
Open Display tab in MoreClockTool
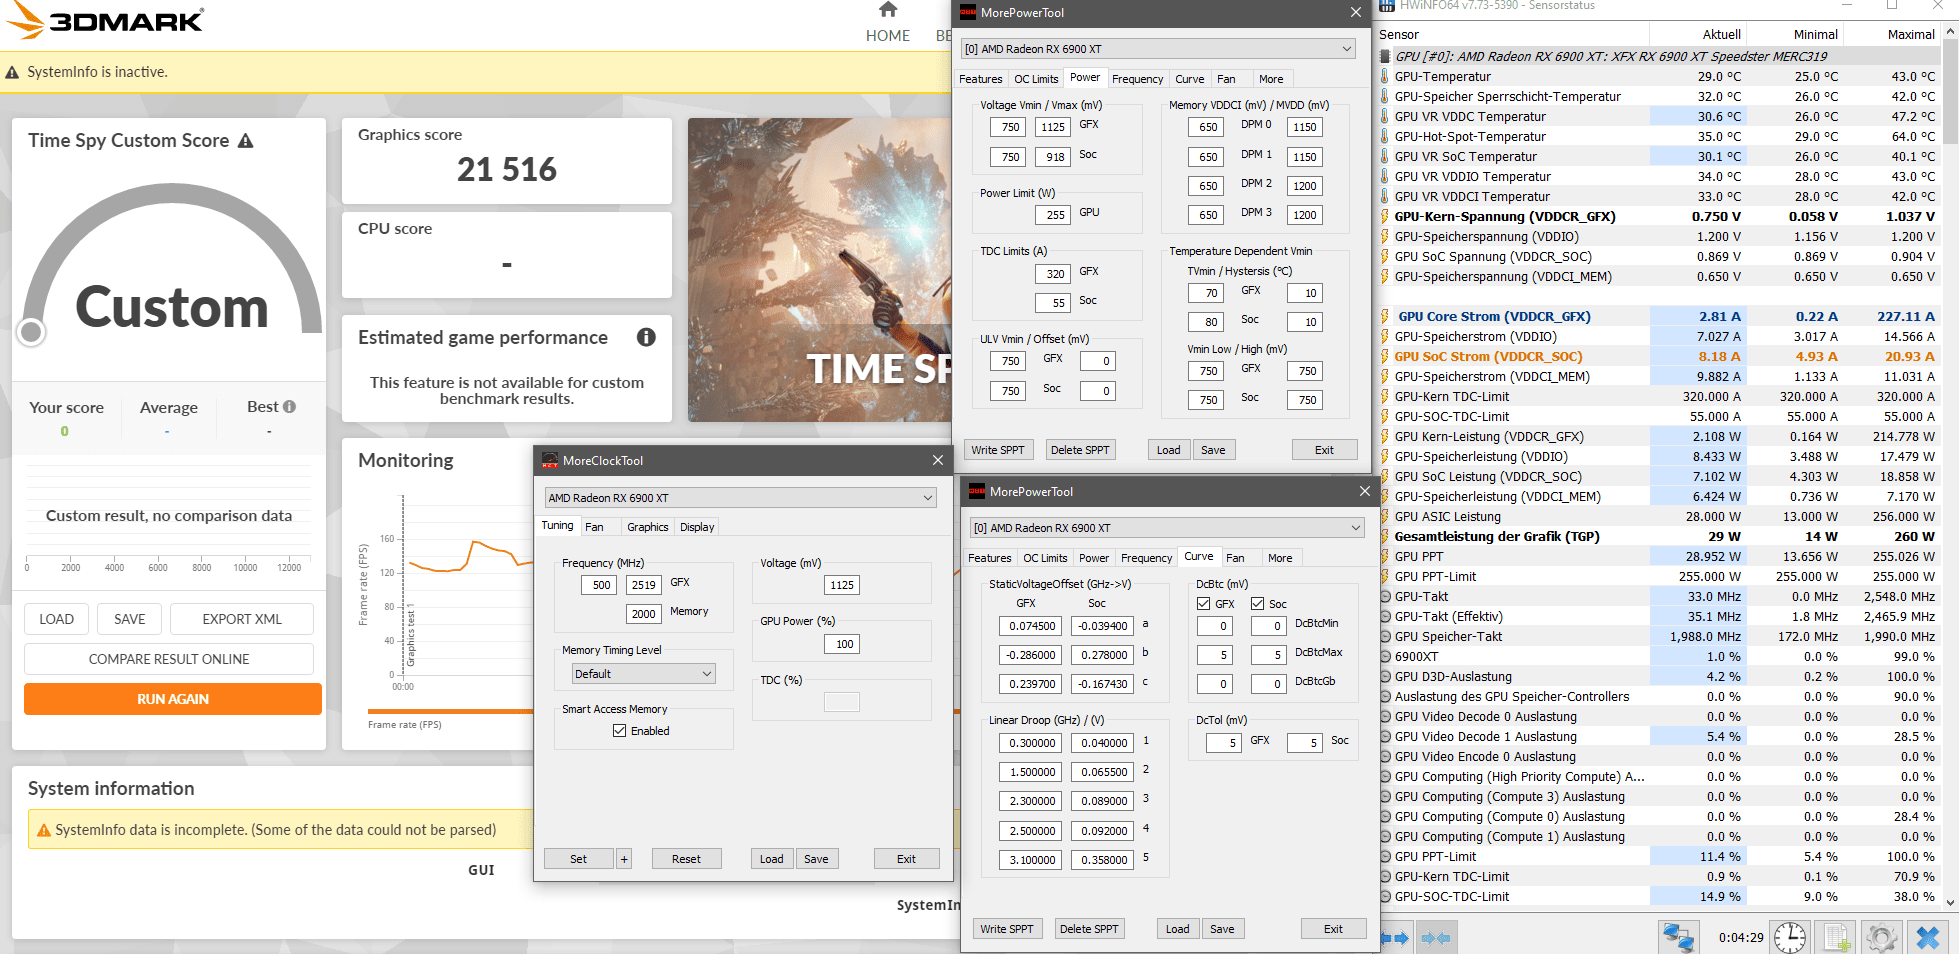[697, 527]
